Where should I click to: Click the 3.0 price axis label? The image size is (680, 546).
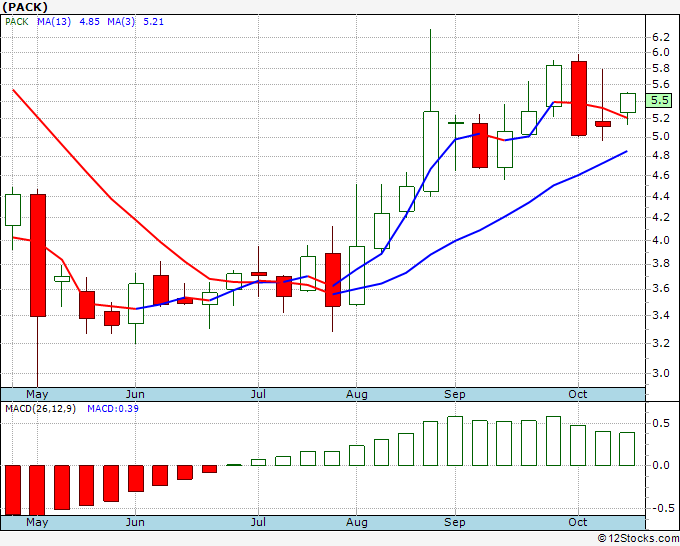tap(660, 373)
